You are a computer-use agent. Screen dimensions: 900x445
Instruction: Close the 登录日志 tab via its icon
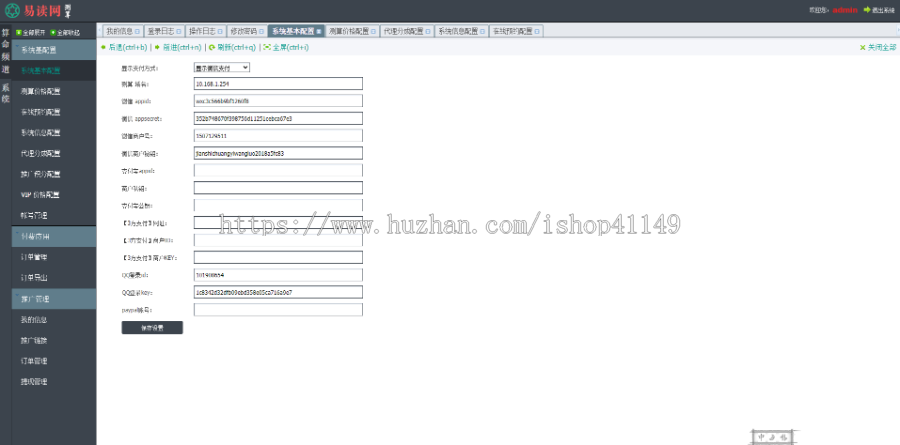[179, 32]
